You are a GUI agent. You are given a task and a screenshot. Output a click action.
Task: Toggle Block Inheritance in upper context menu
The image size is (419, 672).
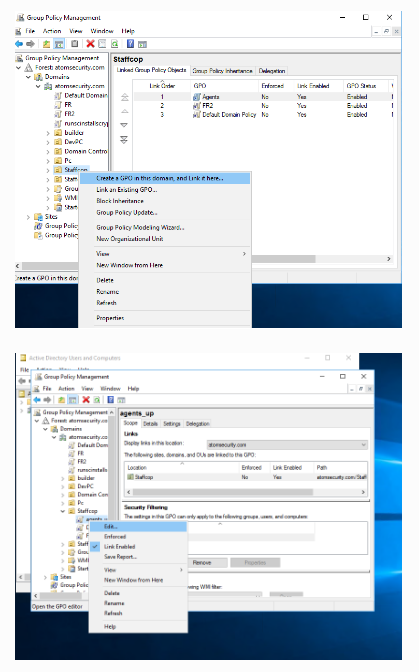(x=120, y=201)
